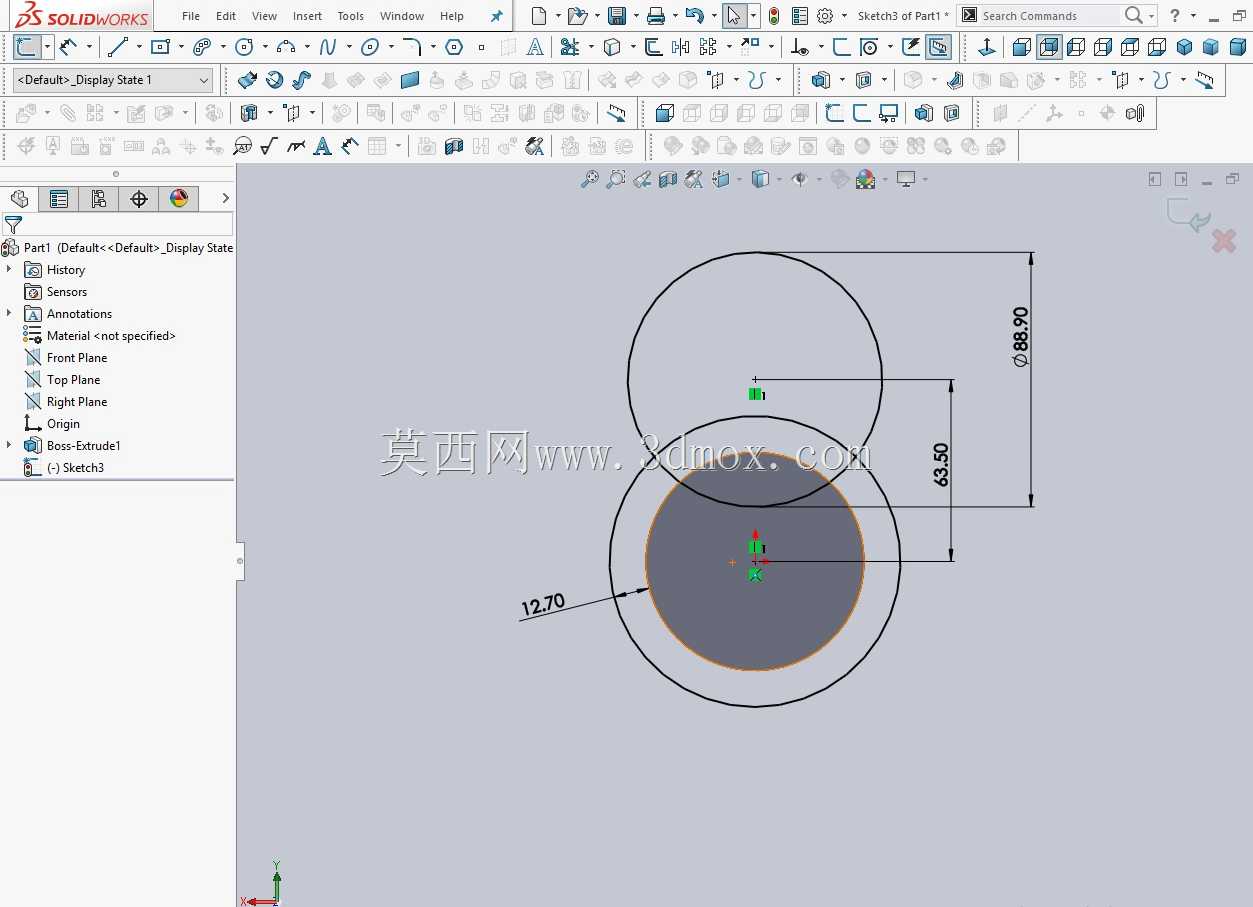Expand the Annotations tree node
Screen dimensions: 1253x907
click(x=9, y=314)
